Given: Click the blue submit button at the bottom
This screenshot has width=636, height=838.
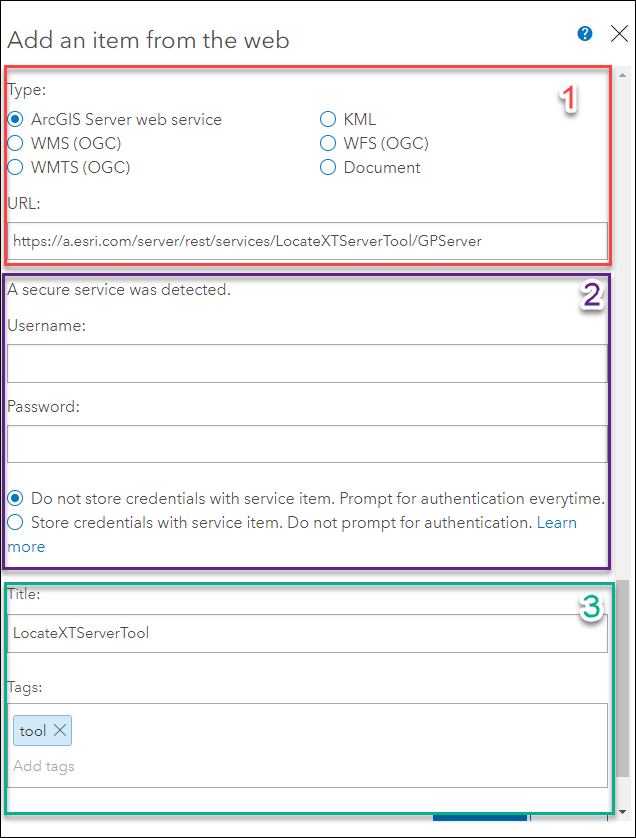Looking at the screenshot, I should point(478,817).
